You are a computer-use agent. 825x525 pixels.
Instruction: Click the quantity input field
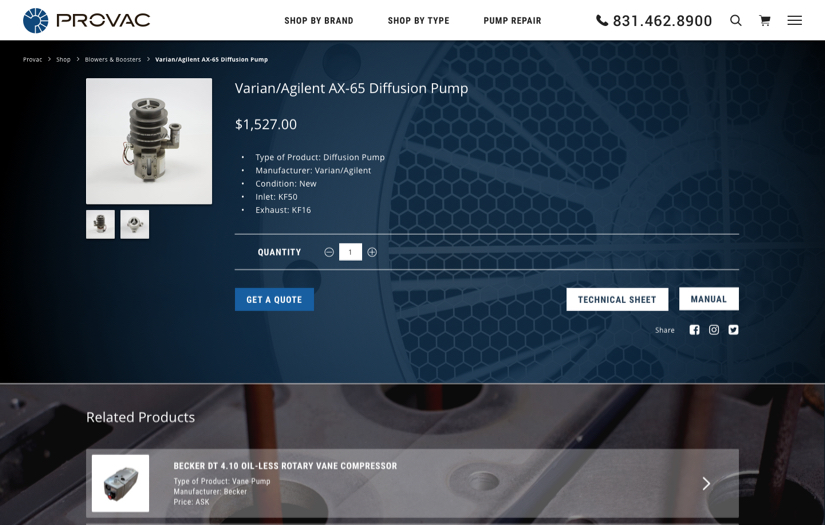[350, 252]
